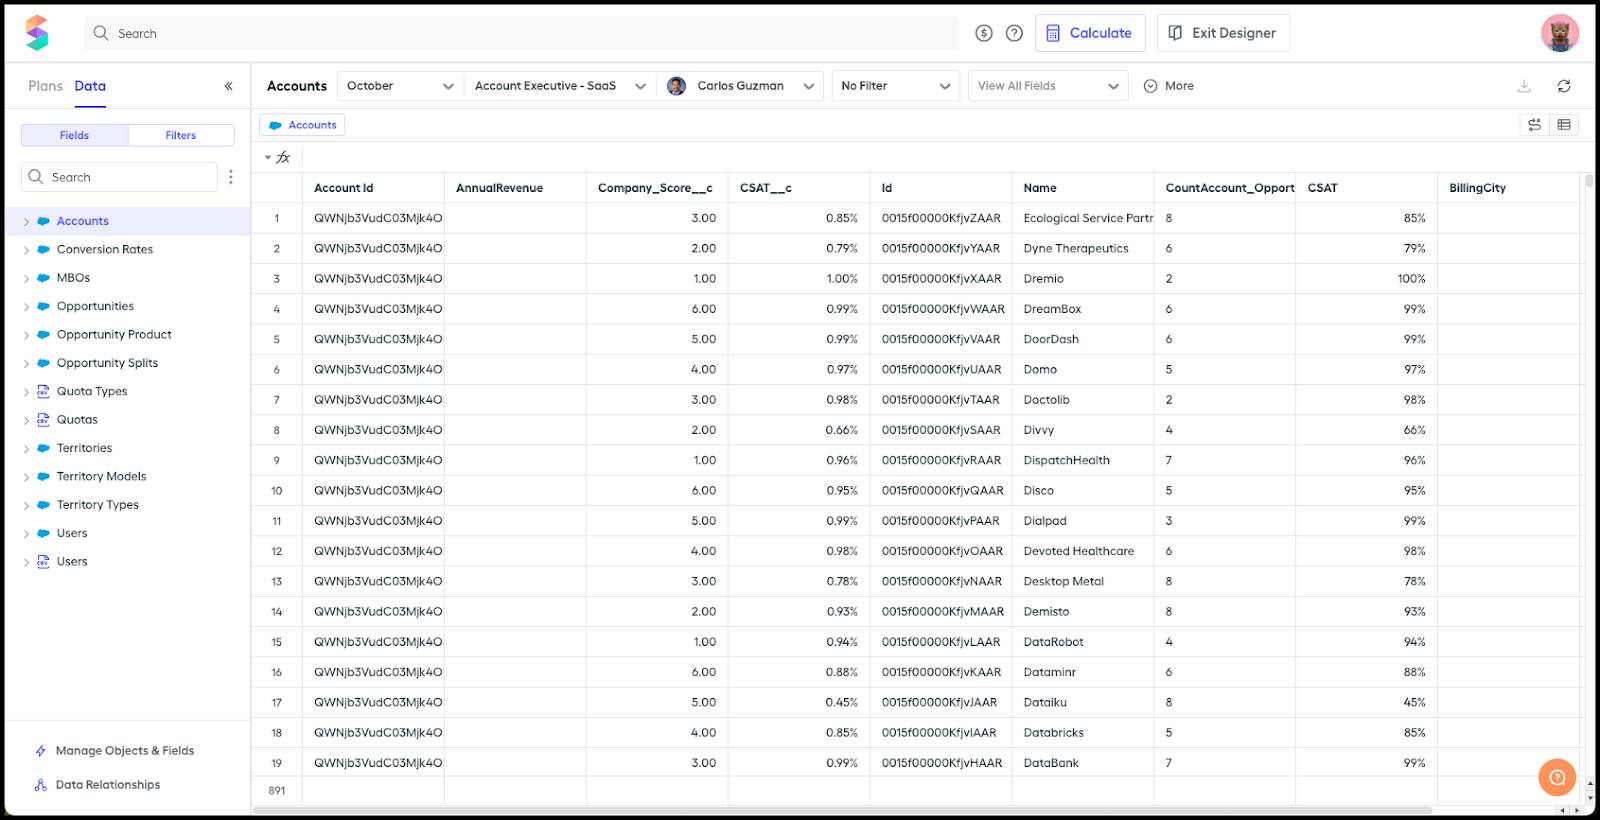Click the Spiff logo icon
The height and width of the screenshot is (820, 1600).
[x=37, y=33]
